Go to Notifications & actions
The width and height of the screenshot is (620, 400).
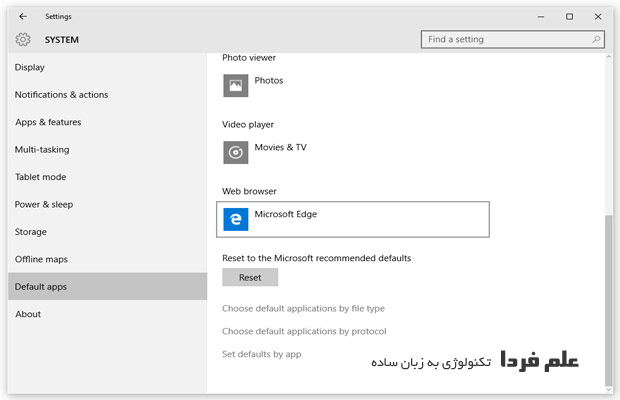[x=61, y=95]
